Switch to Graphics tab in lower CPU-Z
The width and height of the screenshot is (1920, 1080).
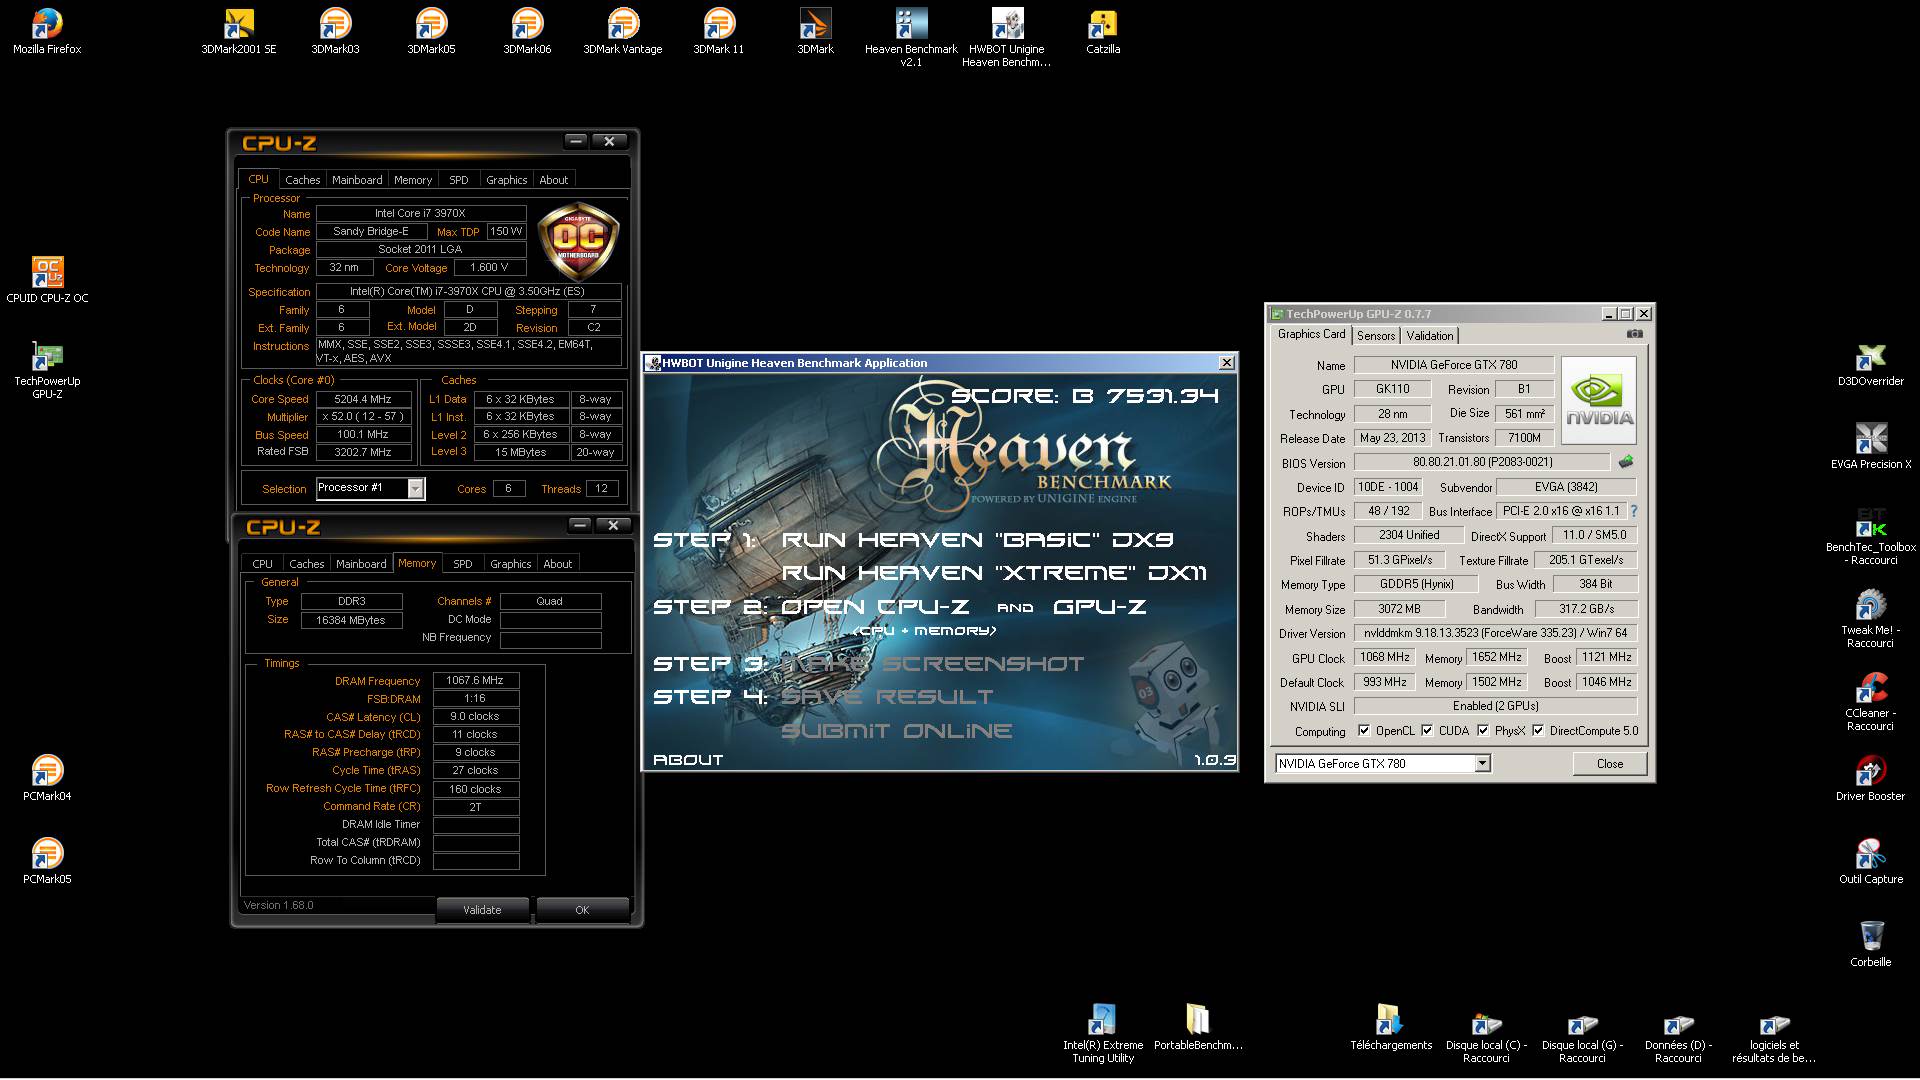[510, 564]
